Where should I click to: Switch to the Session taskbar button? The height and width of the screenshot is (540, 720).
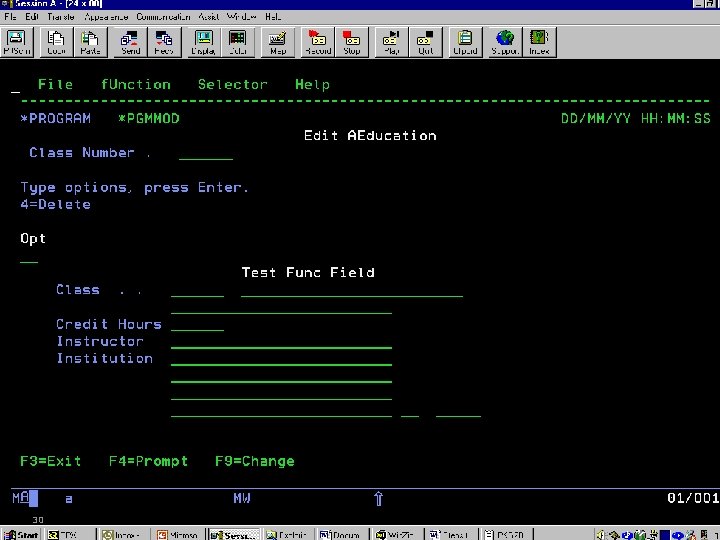[234, 534]
